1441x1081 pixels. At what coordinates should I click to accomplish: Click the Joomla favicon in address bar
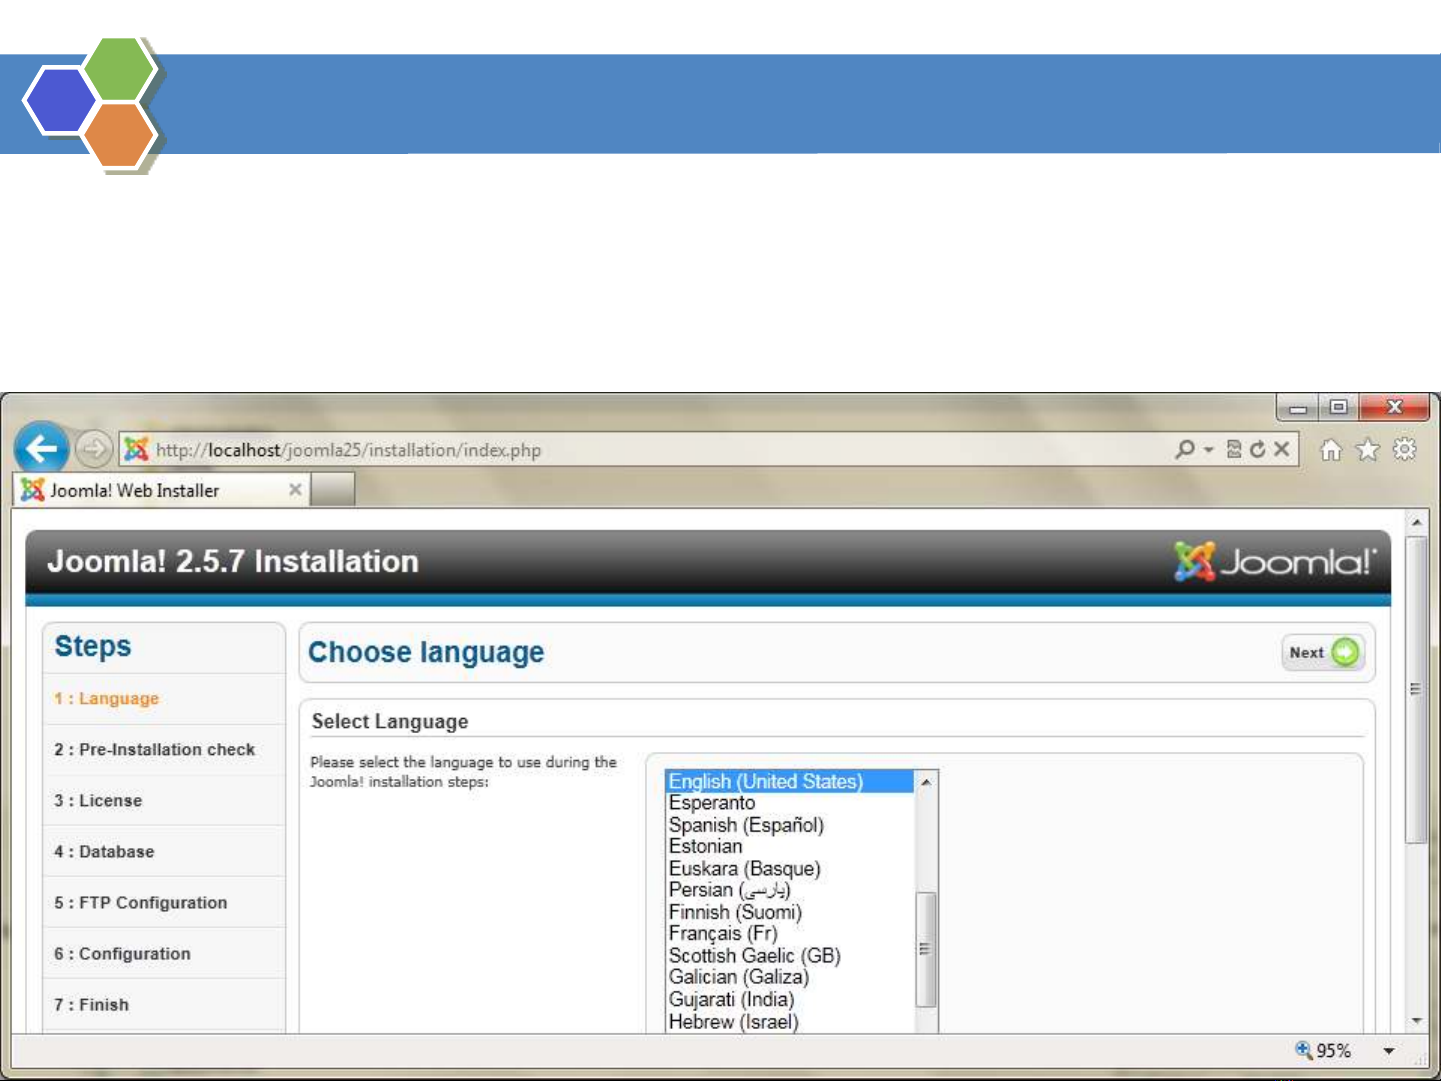coord(136,450)
